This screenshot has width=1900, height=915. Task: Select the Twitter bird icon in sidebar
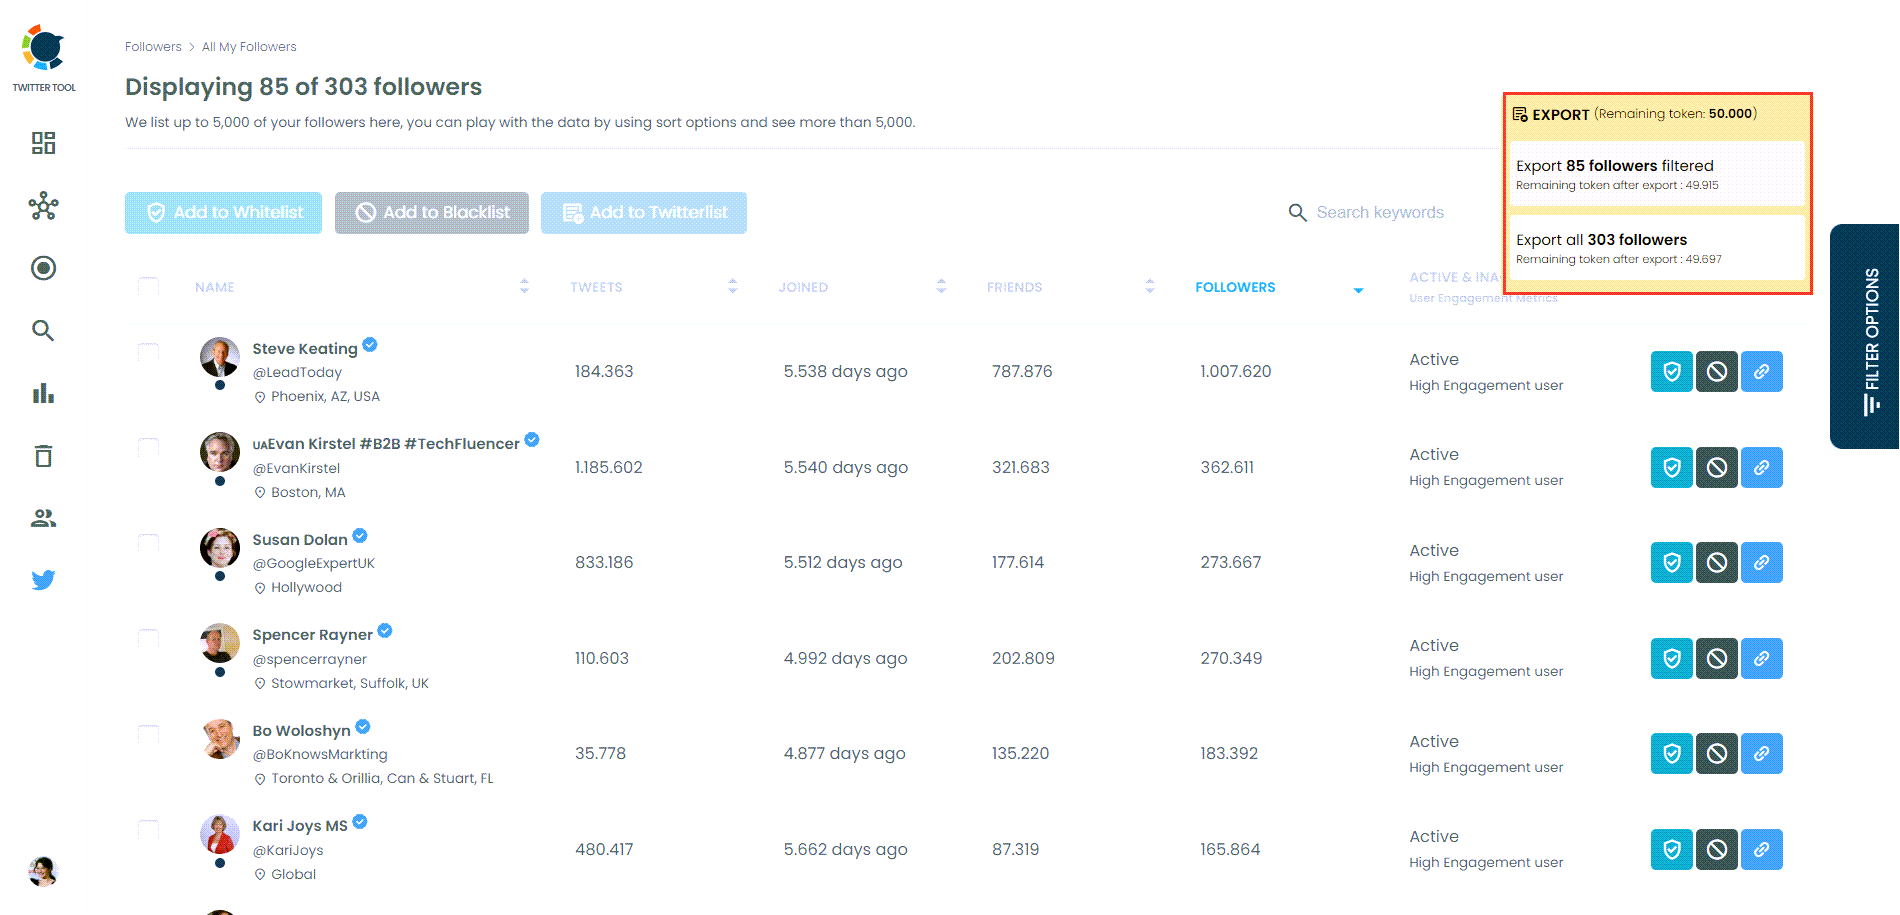[43, 579]
